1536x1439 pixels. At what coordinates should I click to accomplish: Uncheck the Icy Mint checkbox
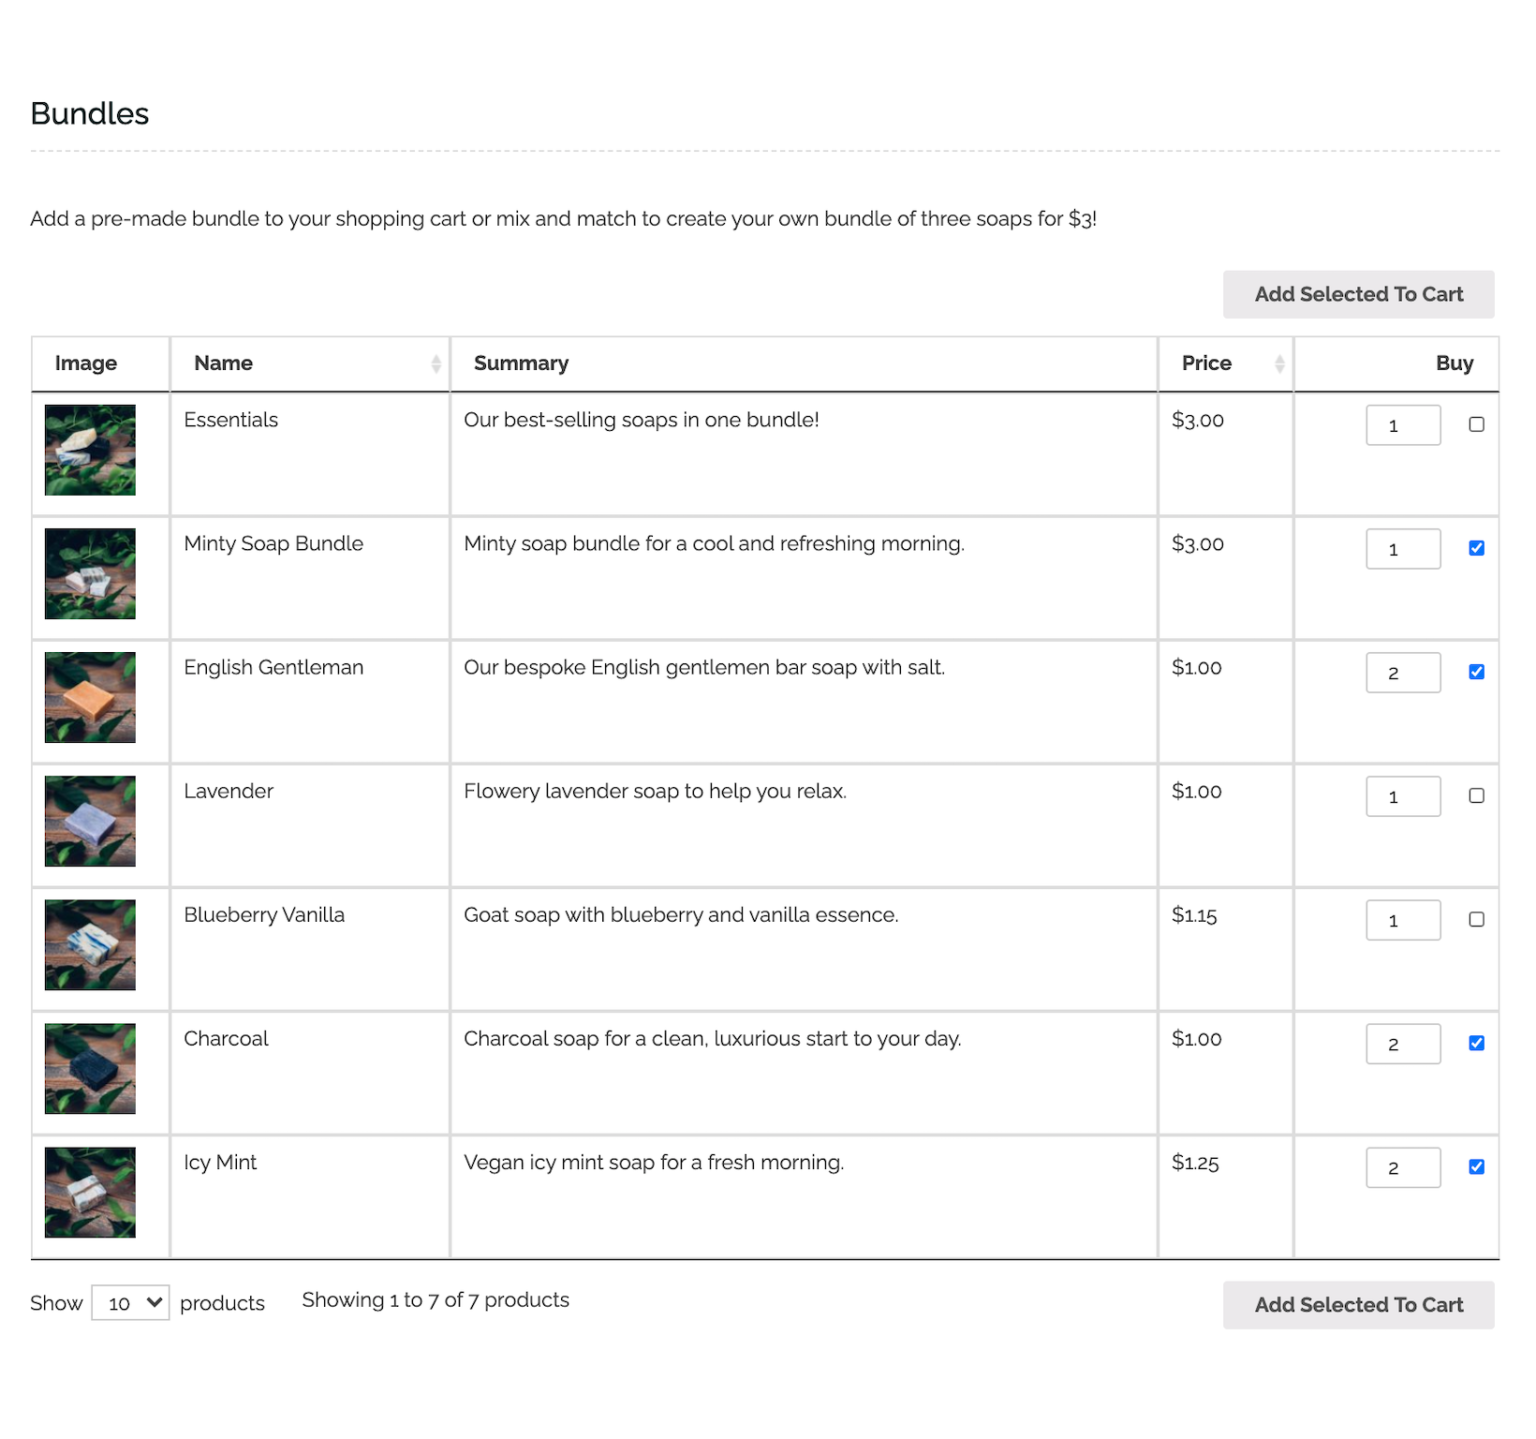(x=1475, y=1166)
